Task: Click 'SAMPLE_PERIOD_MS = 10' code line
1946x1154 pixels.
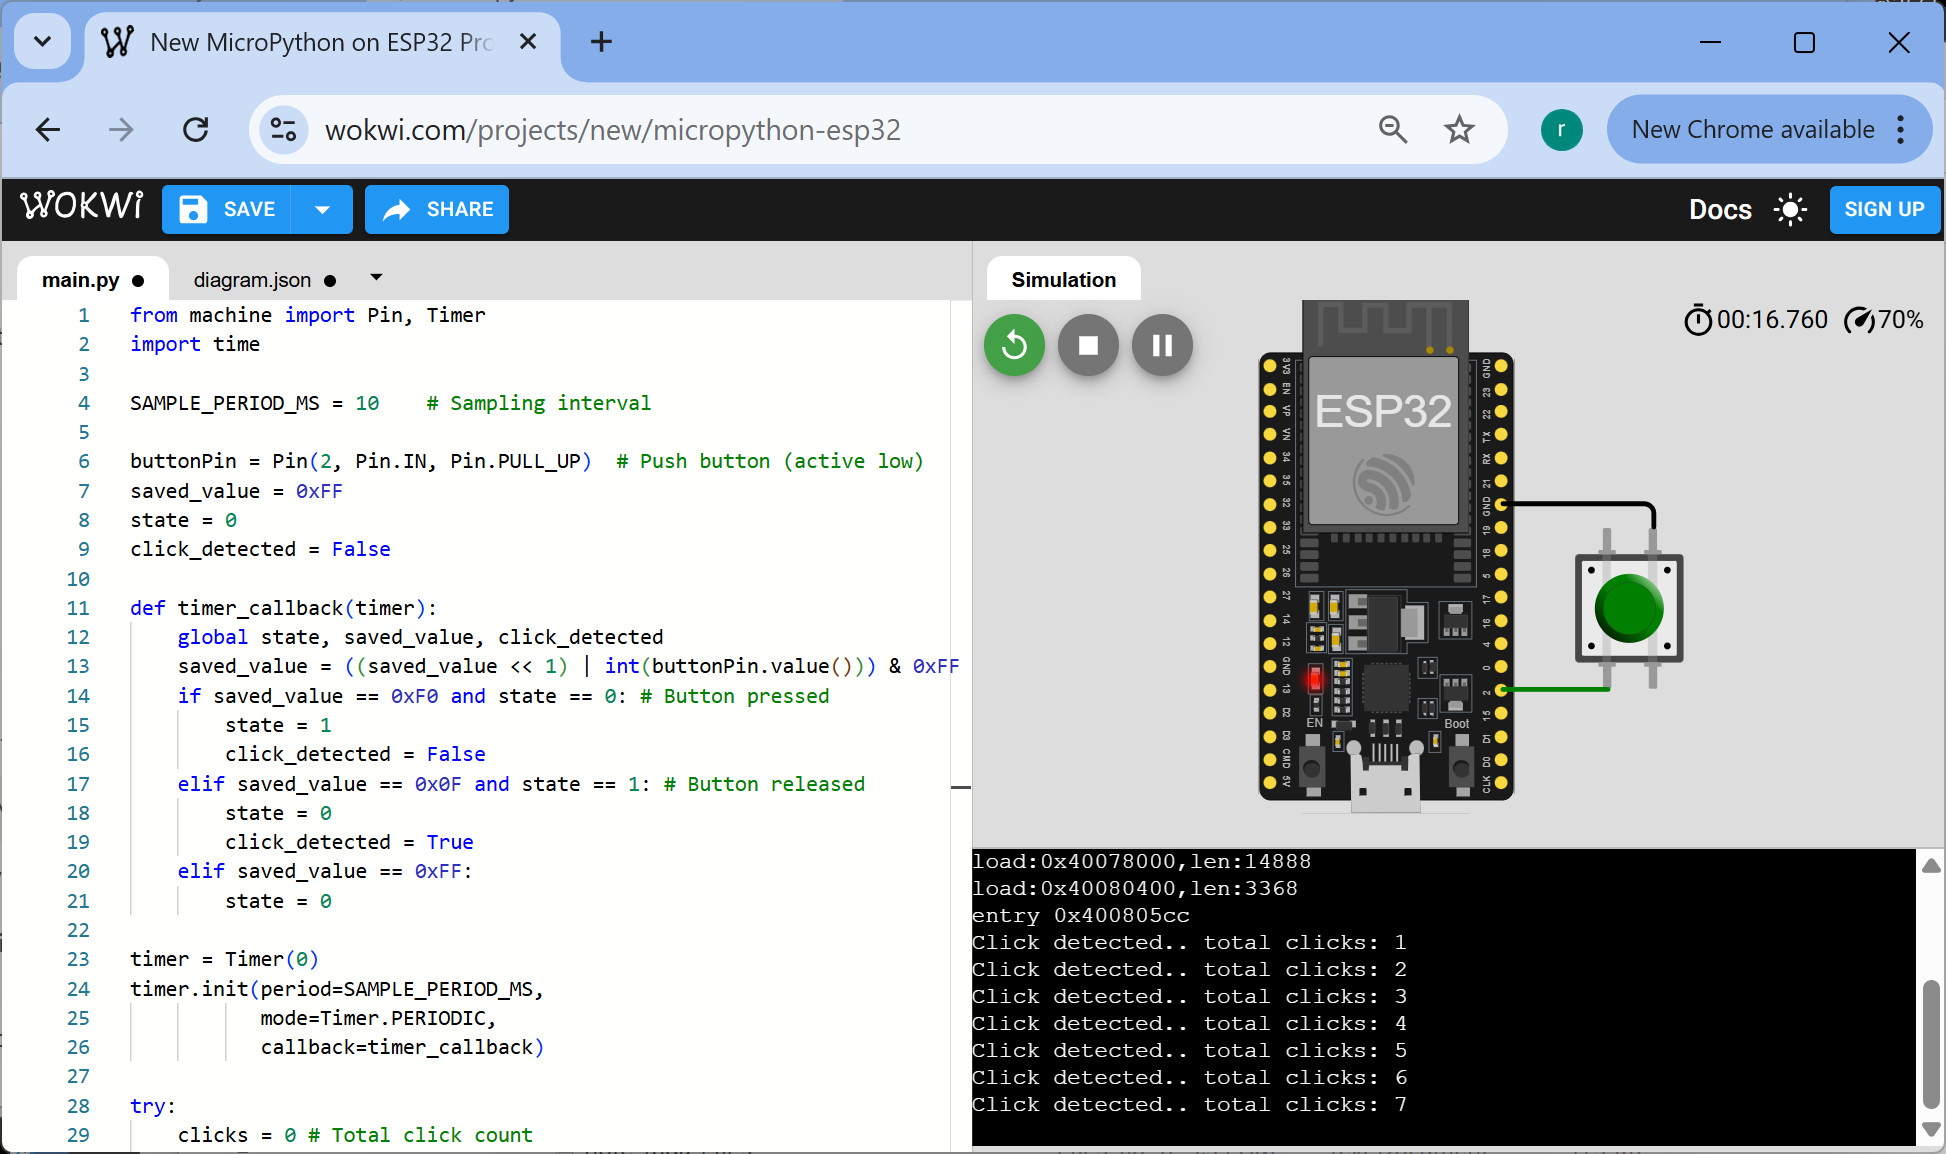Action: coord(254,403)
